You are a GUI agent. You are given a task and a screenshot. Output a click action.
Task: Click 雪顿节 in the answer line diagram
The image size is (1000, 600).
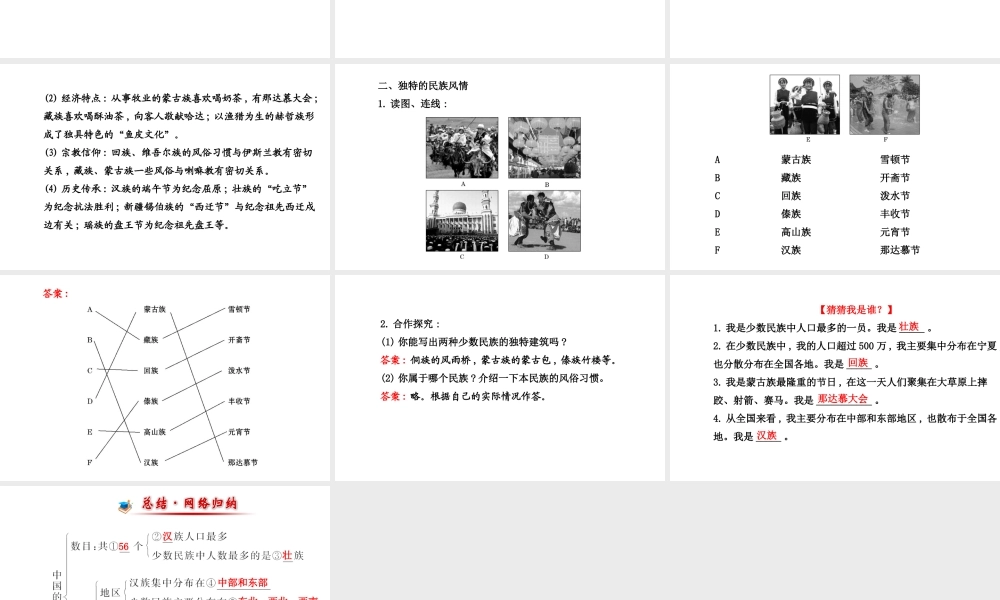[239, 309]
